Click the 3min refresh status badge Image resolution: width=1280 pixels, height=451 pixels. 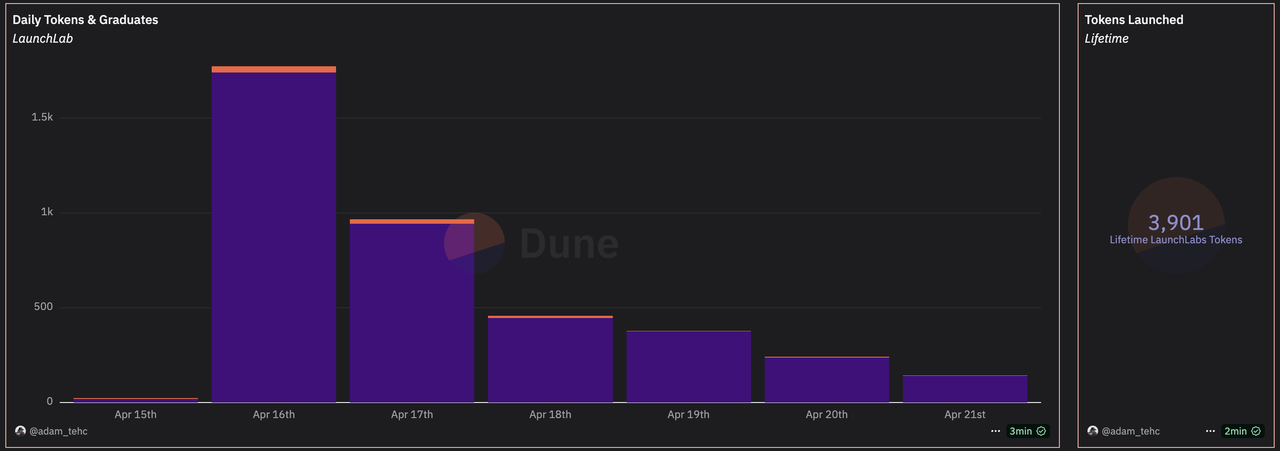click(x=1020, y=431)
